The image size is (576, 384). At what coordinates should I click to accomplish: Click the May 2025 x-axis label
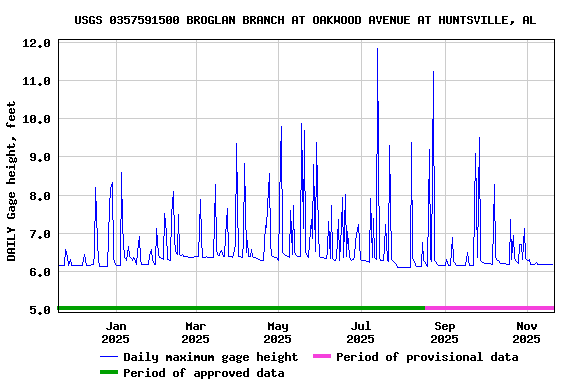(x=278, y=332)
